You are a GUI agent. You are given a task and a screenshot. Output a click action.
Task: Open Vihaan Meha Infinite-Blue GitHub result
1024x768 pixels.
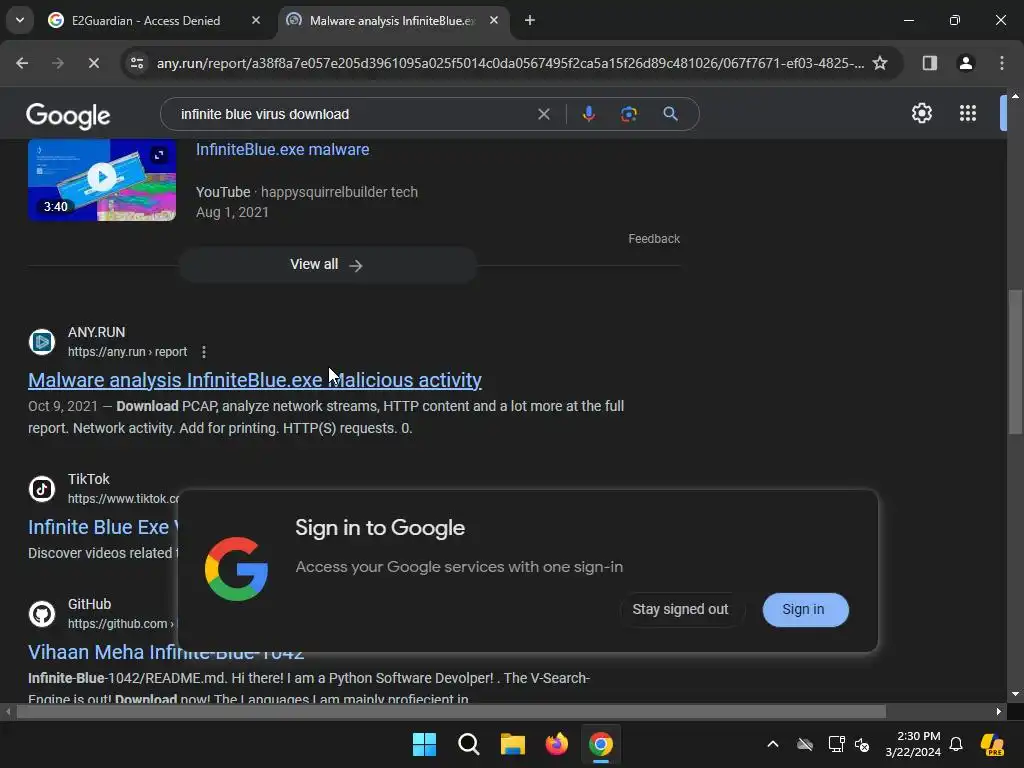[x=166, y=652]
